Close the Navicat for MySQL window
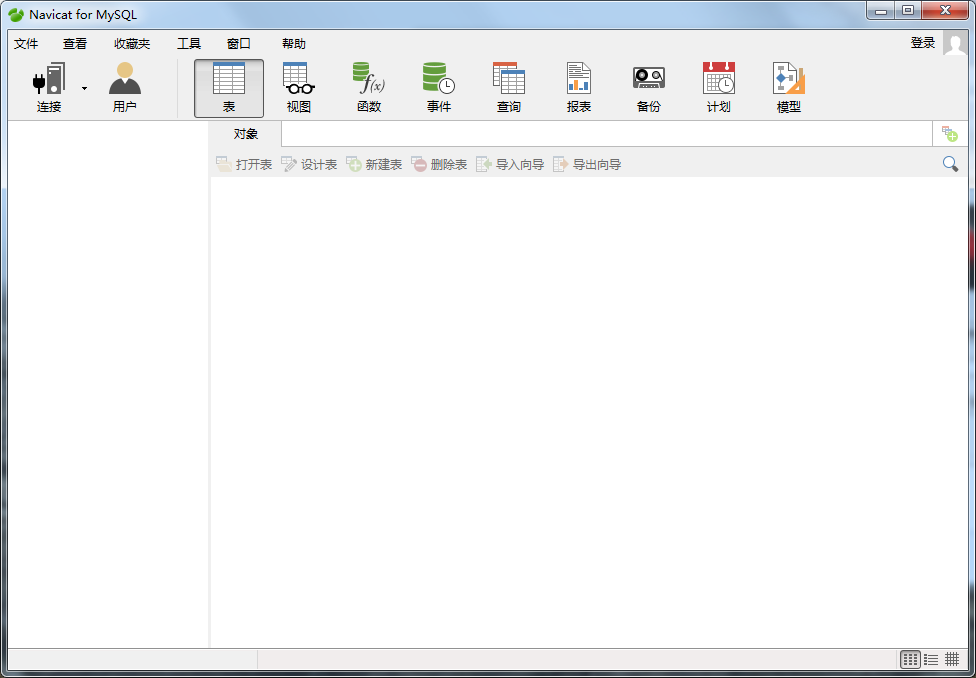This screenshot has width=976, height=678. click(945, 10)
